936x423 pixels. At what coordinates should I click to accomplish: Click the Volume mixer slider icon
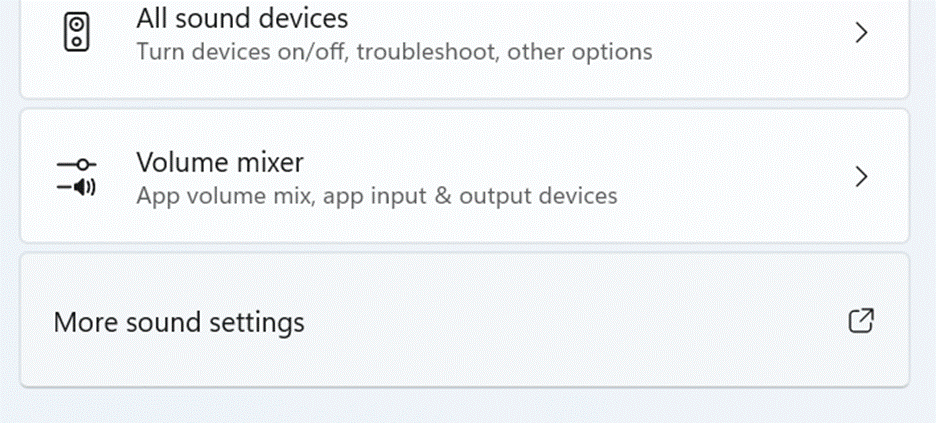[x=76, y=176]
